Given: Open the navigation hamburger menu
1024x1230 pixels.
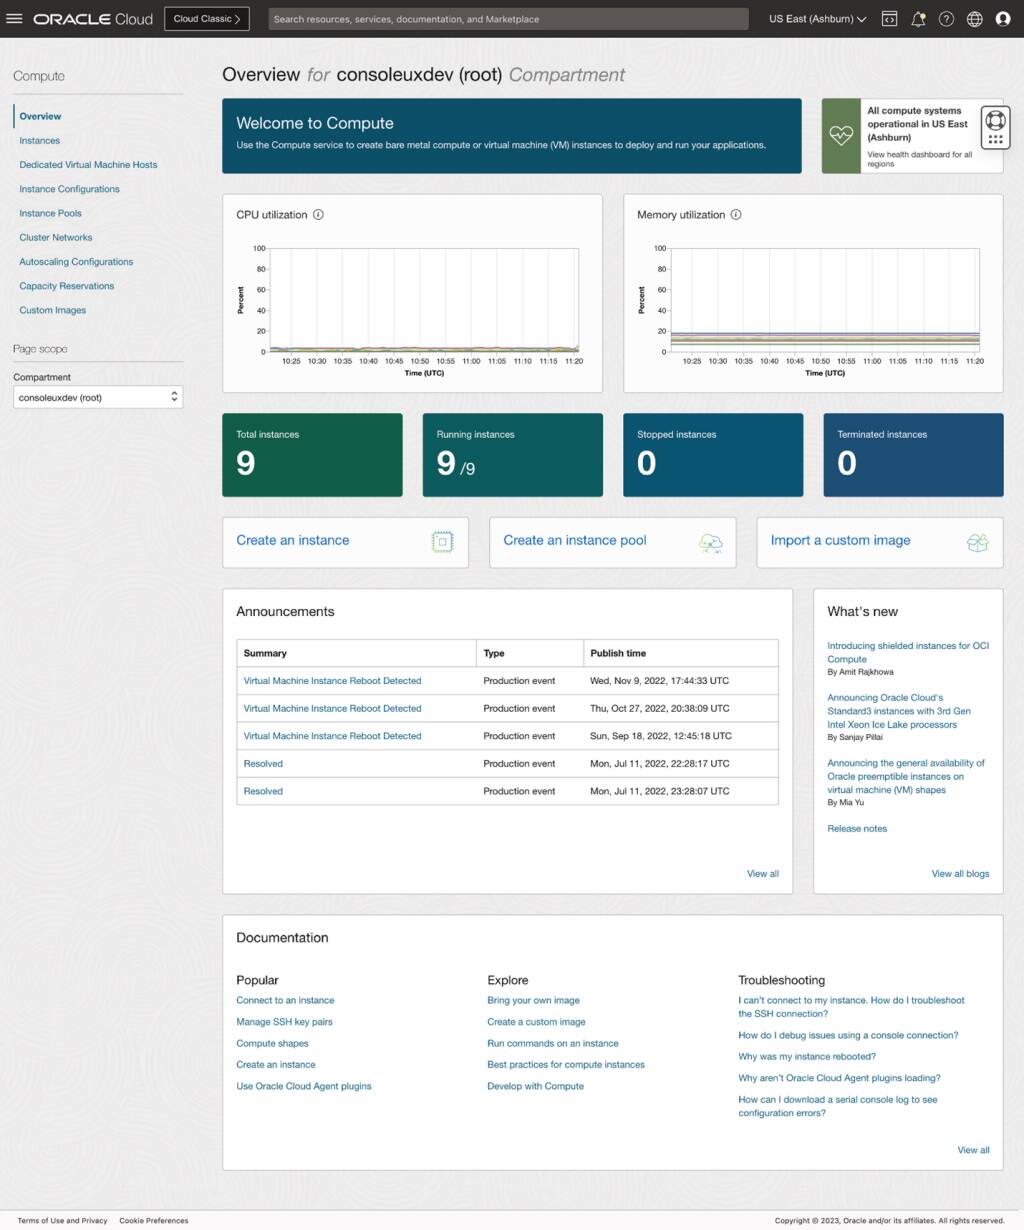Looking at the screenshot, I should [14, 17].
